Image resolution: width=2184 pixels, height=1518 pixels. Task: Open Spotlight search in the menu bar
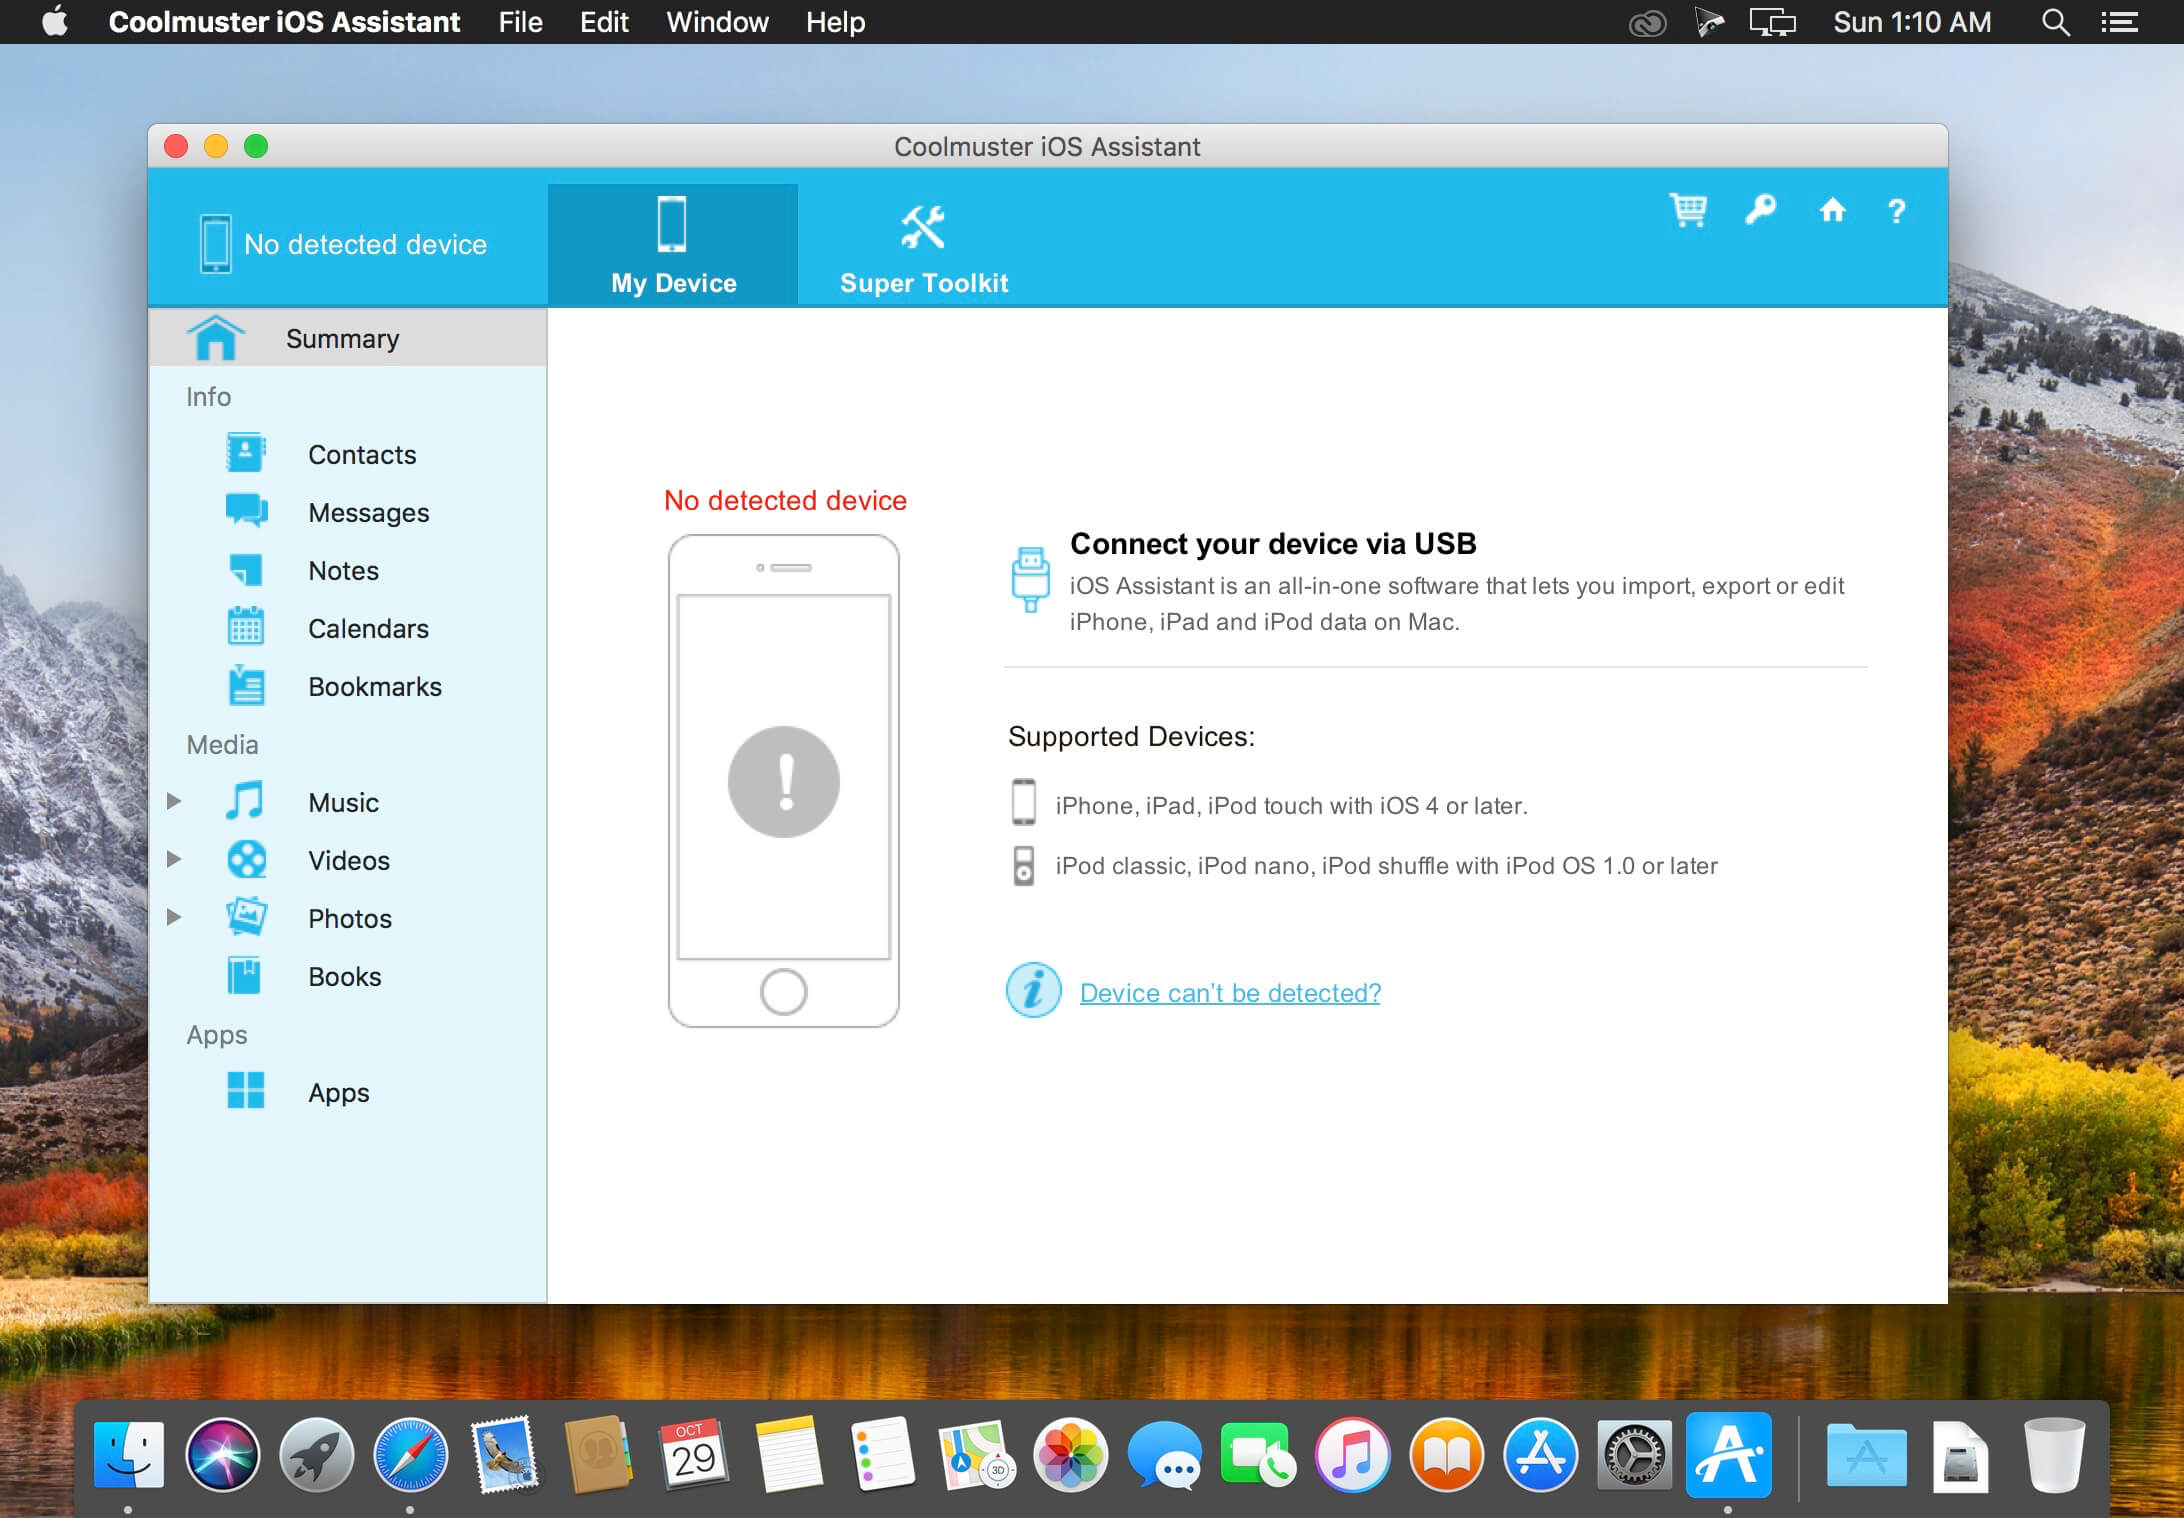tap(2055, 22)
